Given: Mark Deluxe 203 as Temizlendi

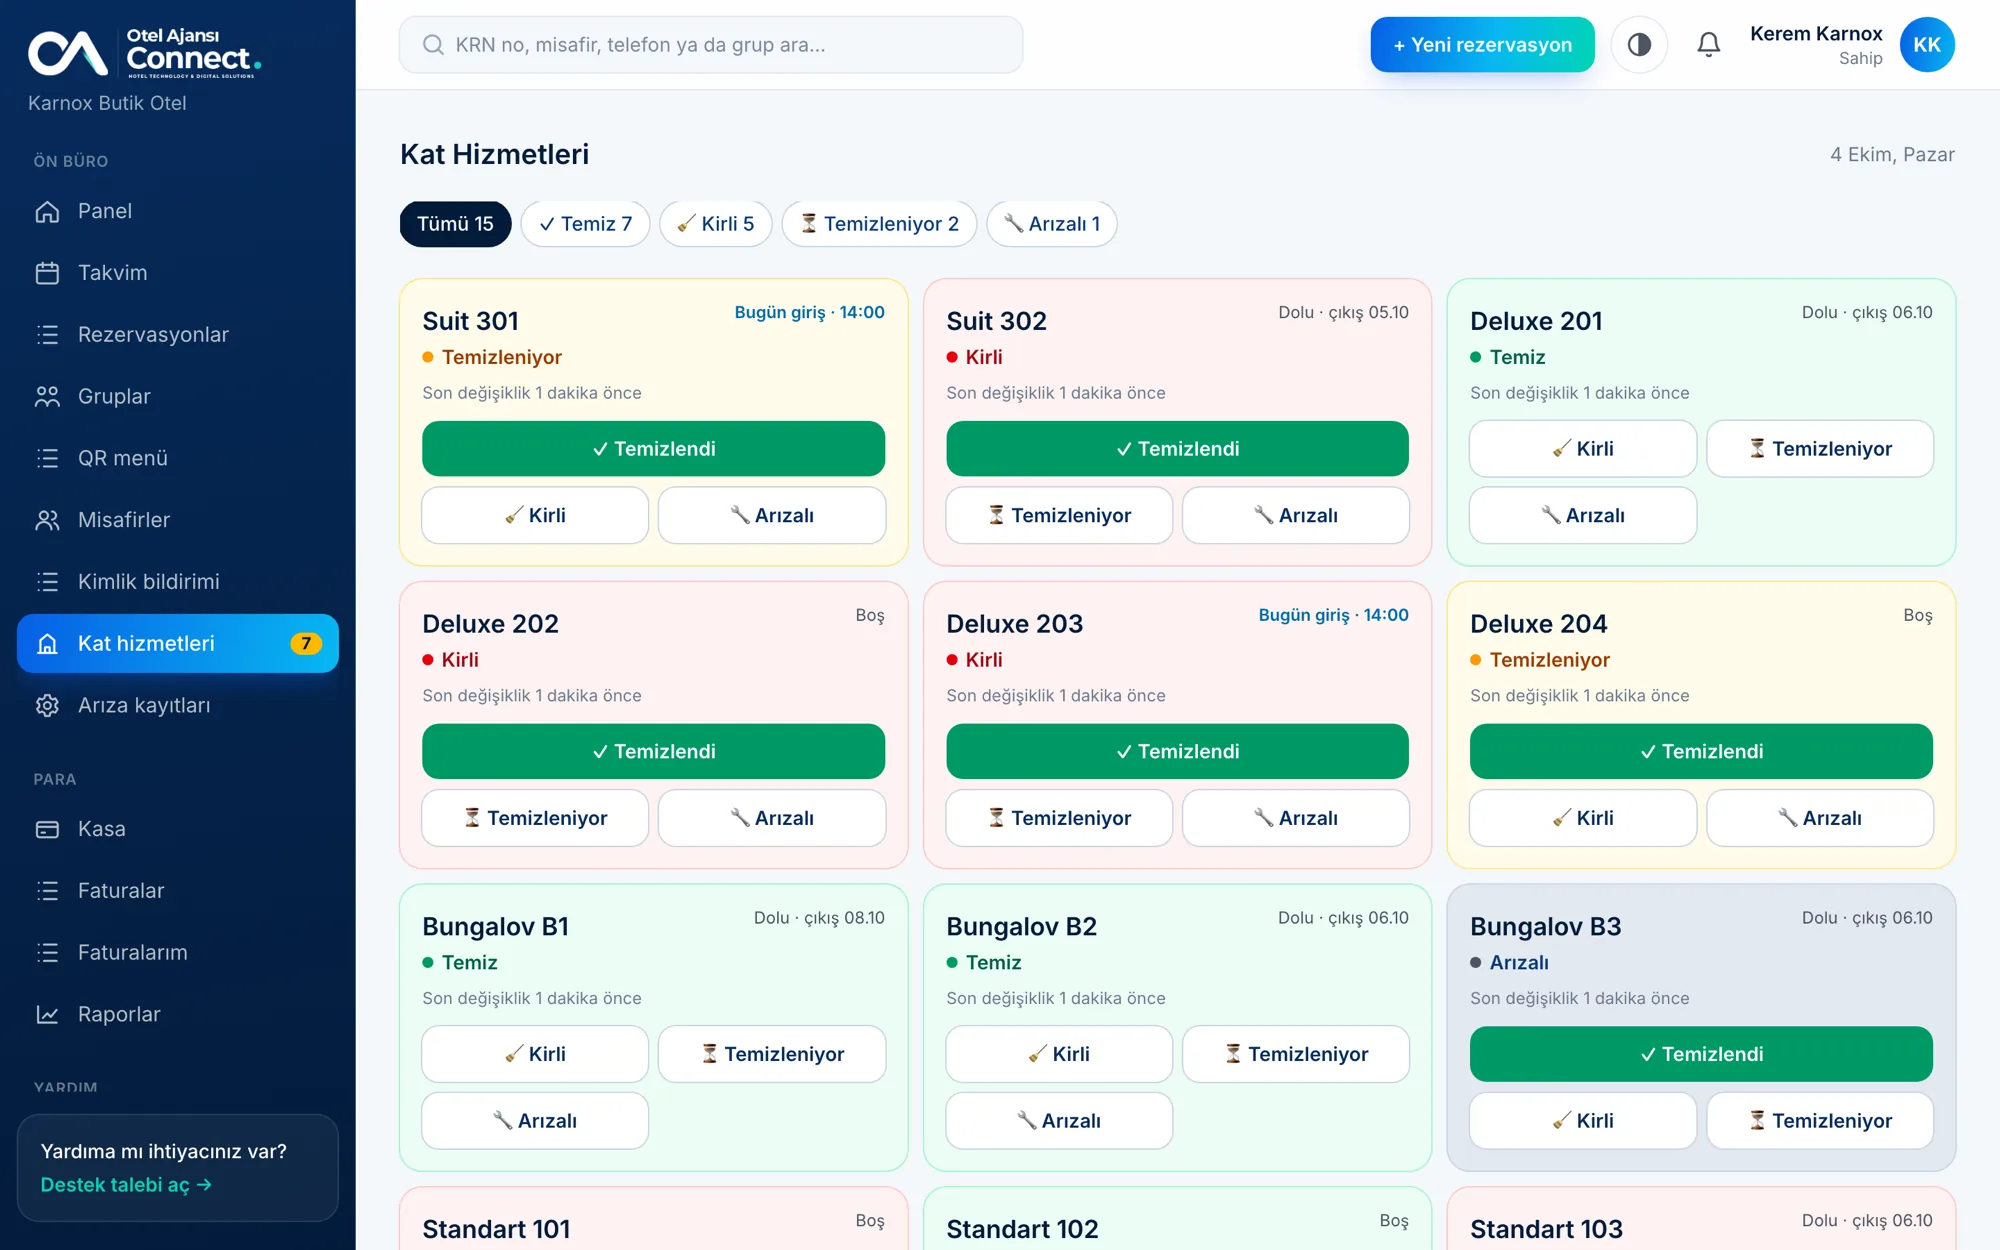Looking at the screenshot, I should tap(1177, 752).
